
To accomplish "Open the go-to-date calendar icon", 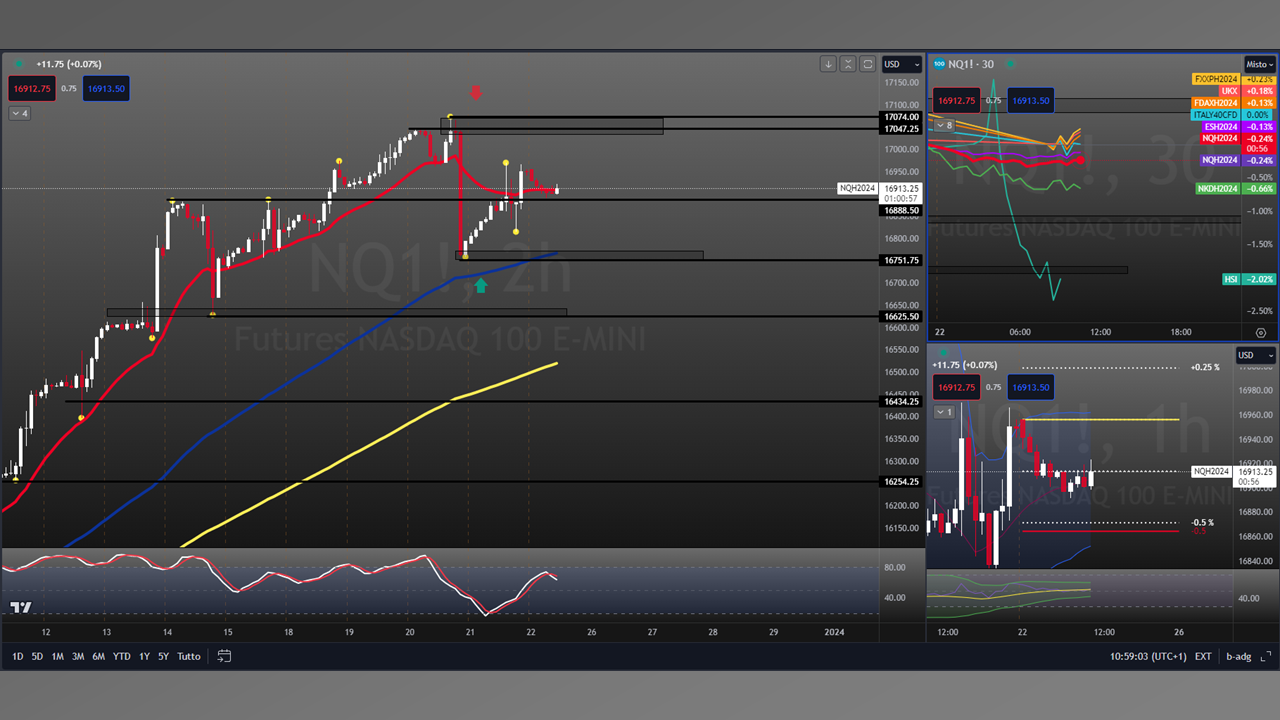I will pos(224,656).
